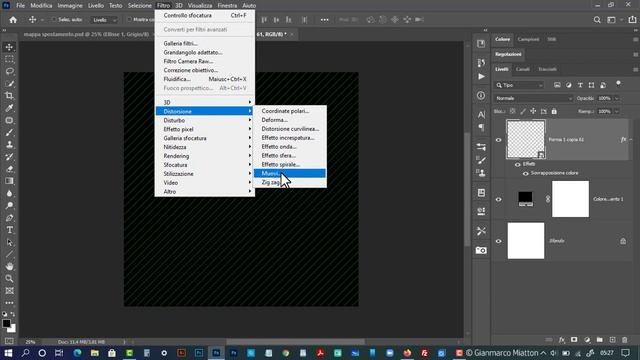This screenshot has width=640, height=360.
Task: Select the Eyedropper tool
Action: [9, 108]
